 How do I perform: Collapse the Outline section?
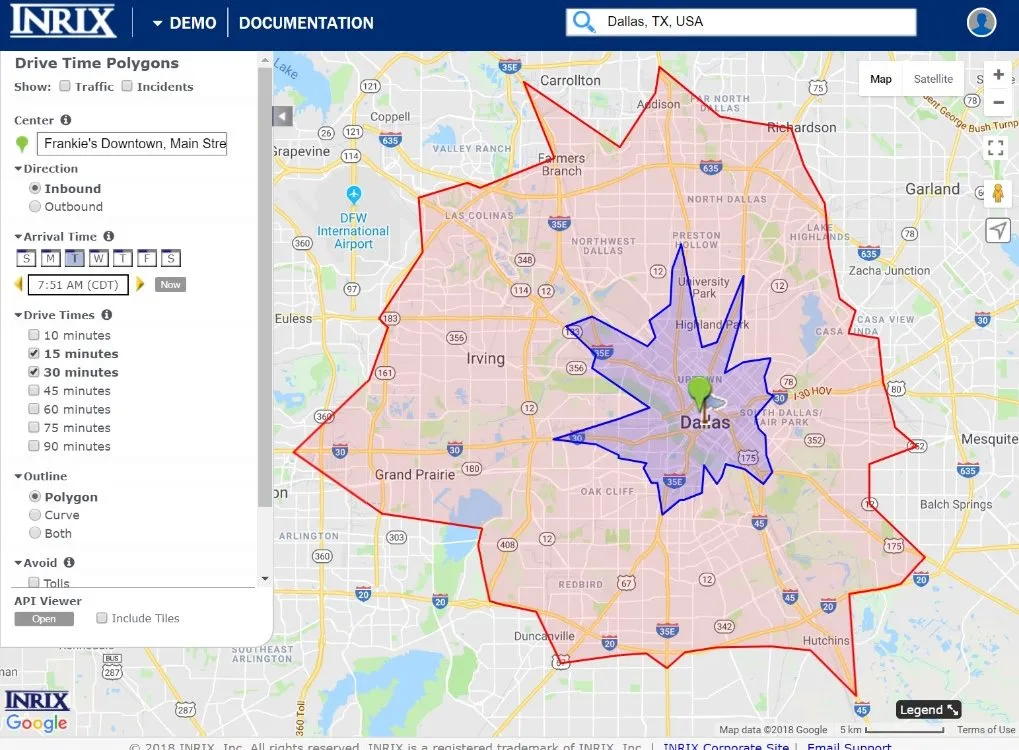click(x=41, y=476)
